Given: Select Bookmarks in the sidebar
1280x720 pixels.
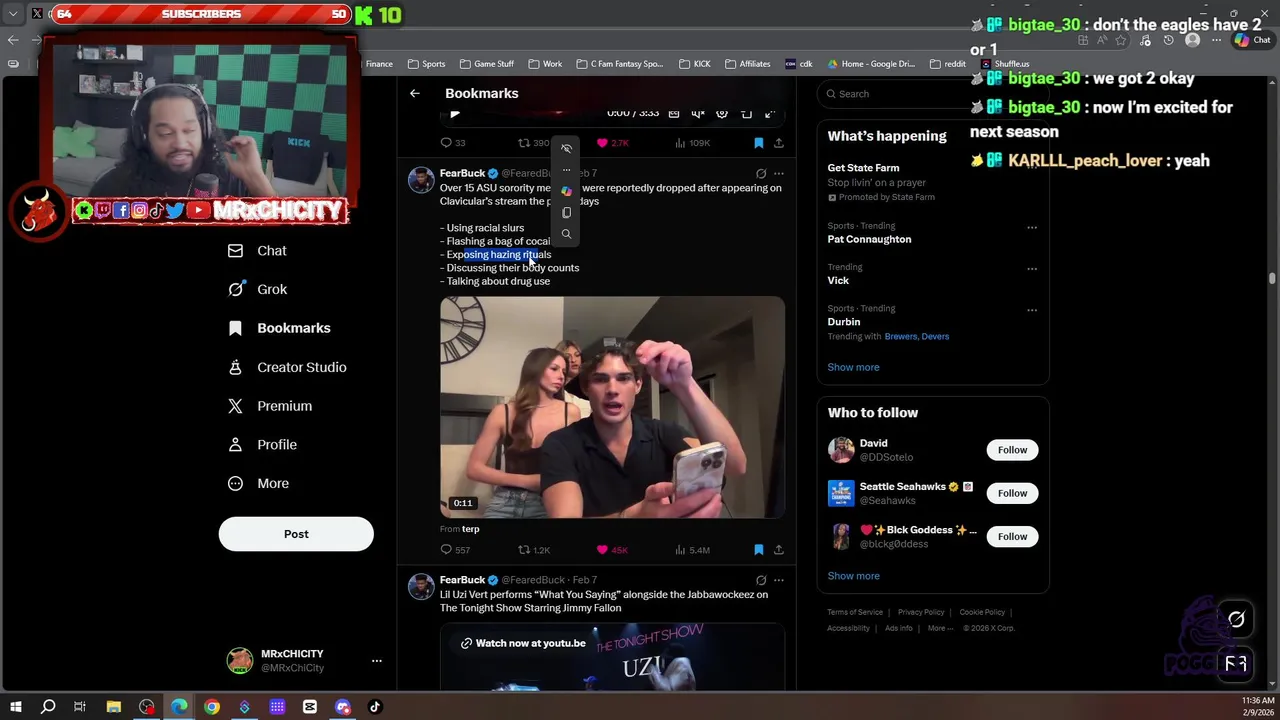Looking at the screenshot, I should pyautogui.click(x=279, y=328).
